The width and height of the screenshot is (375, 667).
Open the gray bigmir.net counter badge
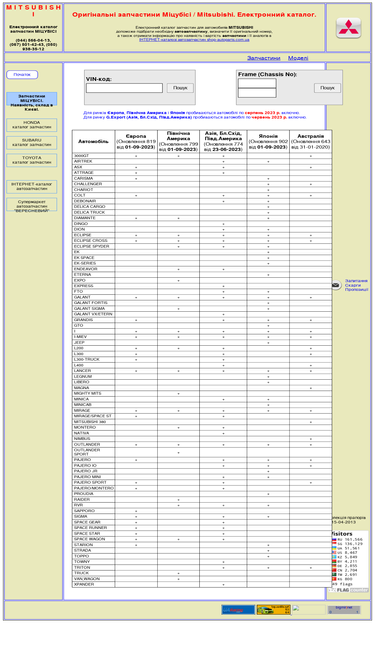(x=344, y=610)
